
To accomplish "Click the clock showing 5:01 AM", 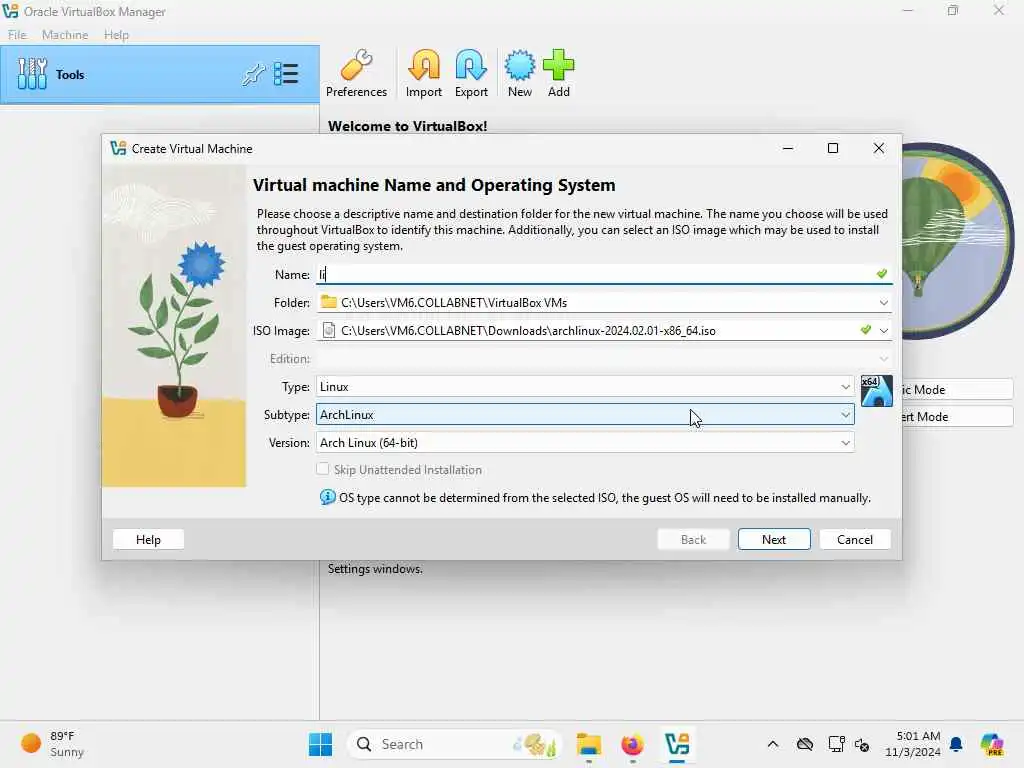I will tap(912, 744).
